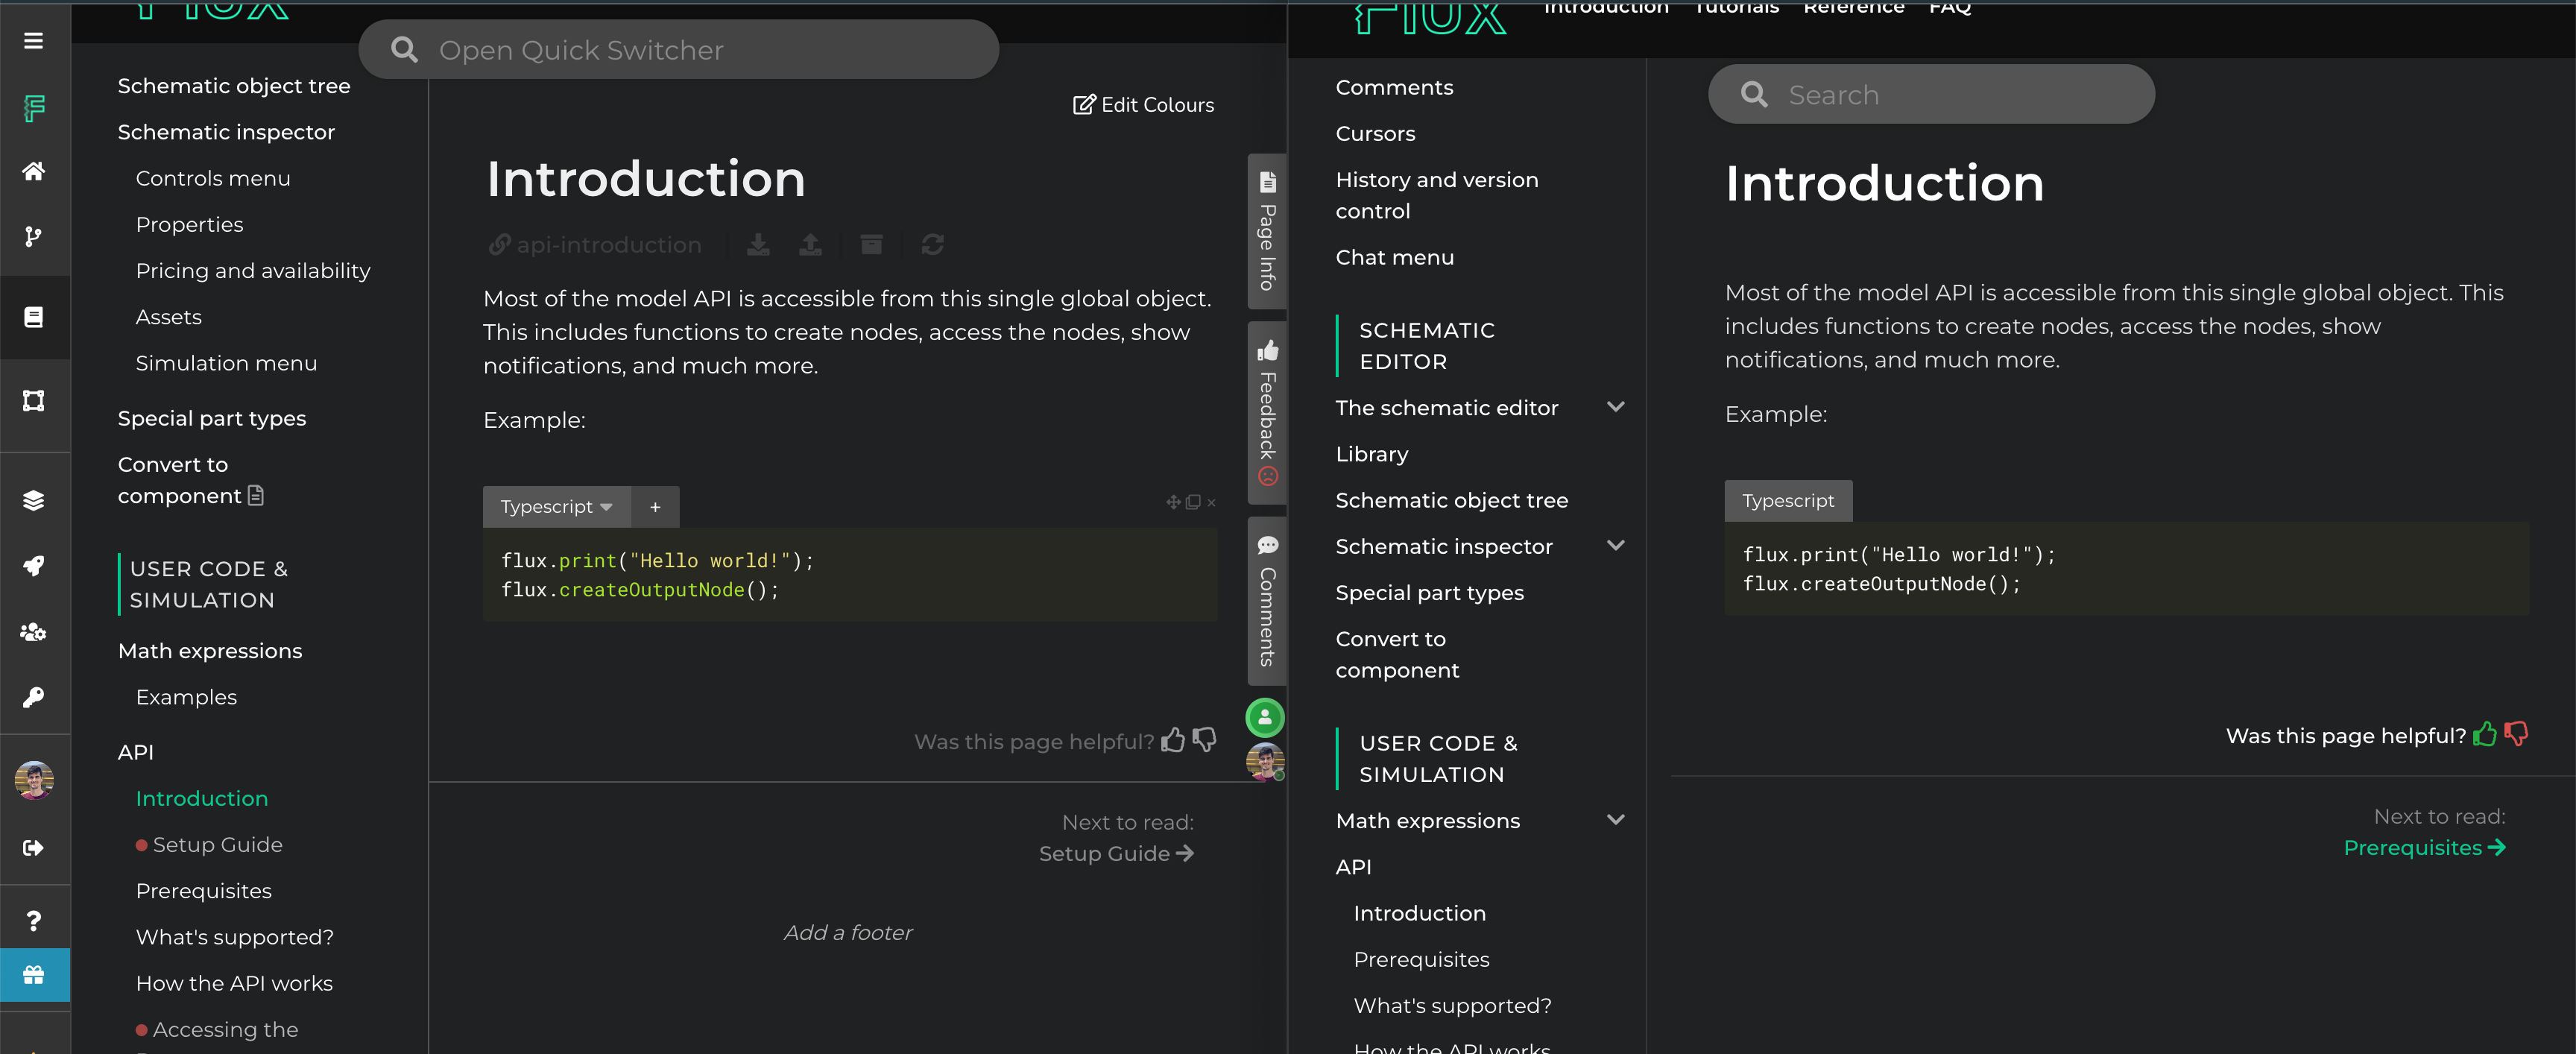The image size is (2576, 1054).
Task: Open What's supported? in left sidebar
Action: tap(235, 937)
